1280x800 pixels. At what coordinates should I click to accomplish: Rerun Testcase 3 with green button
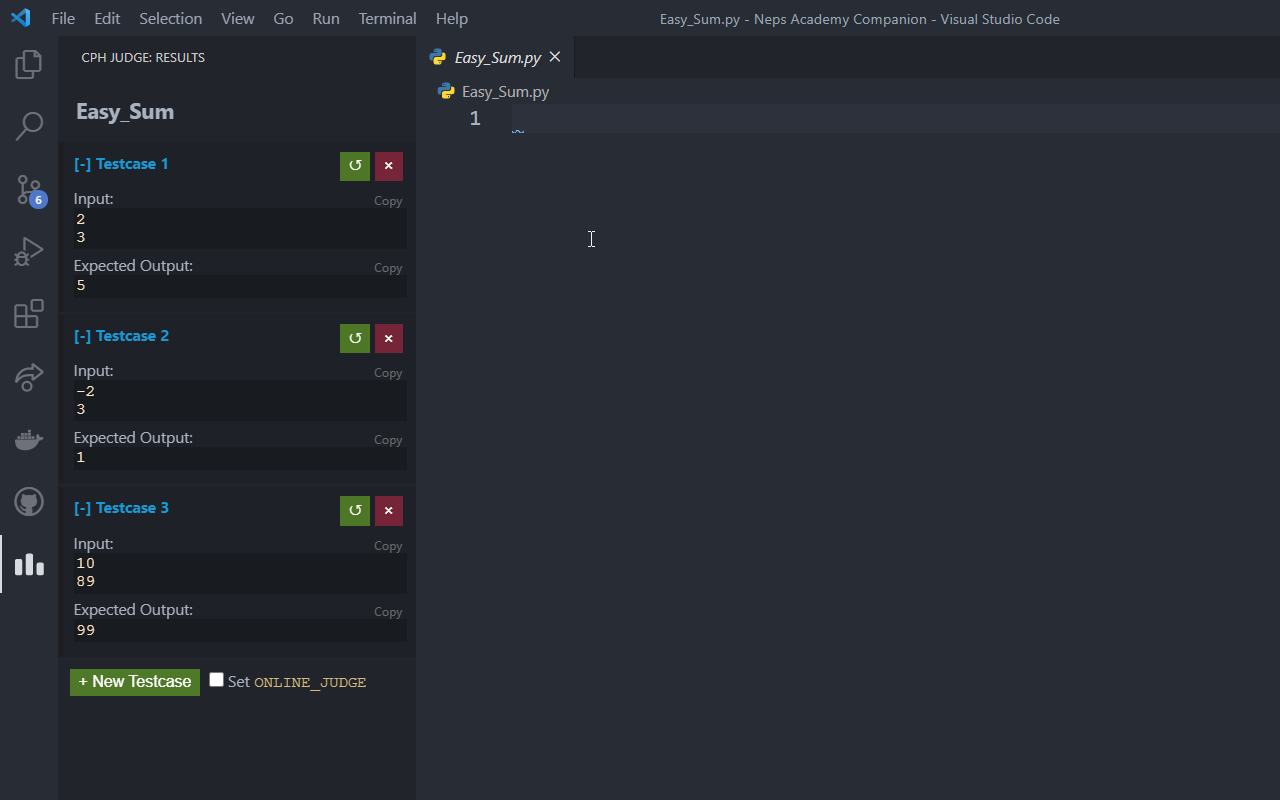(355, 510)
